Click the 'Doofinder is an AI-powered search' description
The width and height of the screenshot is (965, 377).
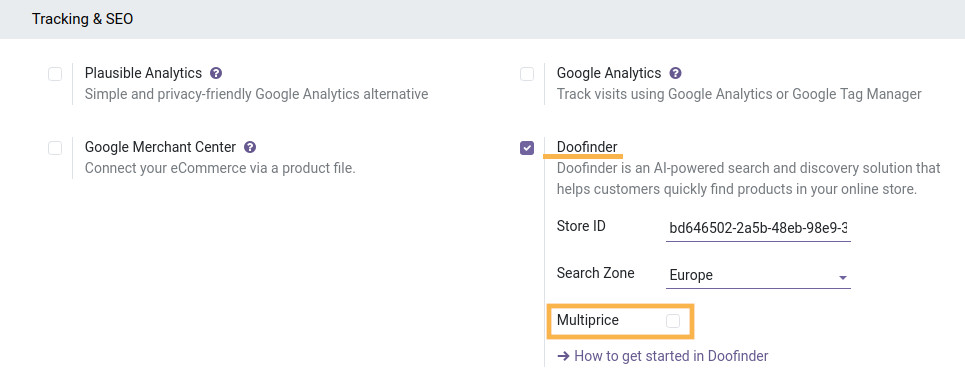click(748, 178)
